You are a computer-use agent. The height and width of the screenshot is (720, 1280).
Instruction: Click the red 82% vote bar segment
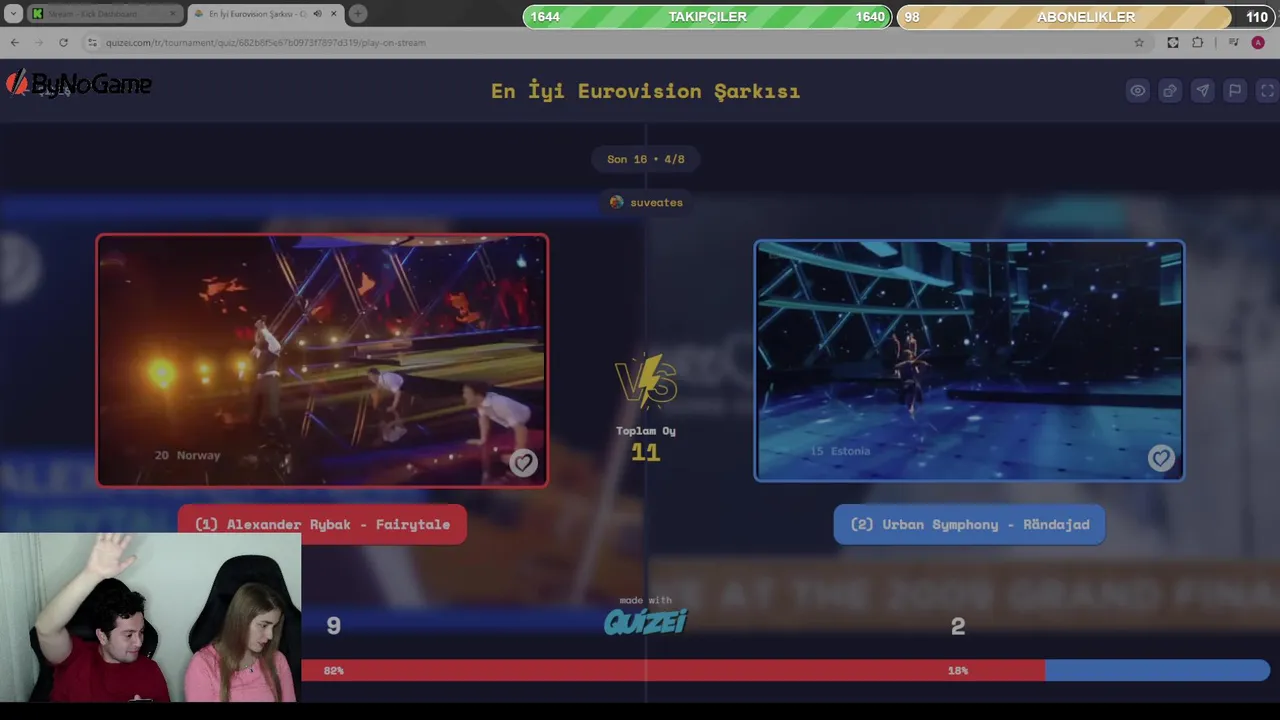tap(673, 670)
